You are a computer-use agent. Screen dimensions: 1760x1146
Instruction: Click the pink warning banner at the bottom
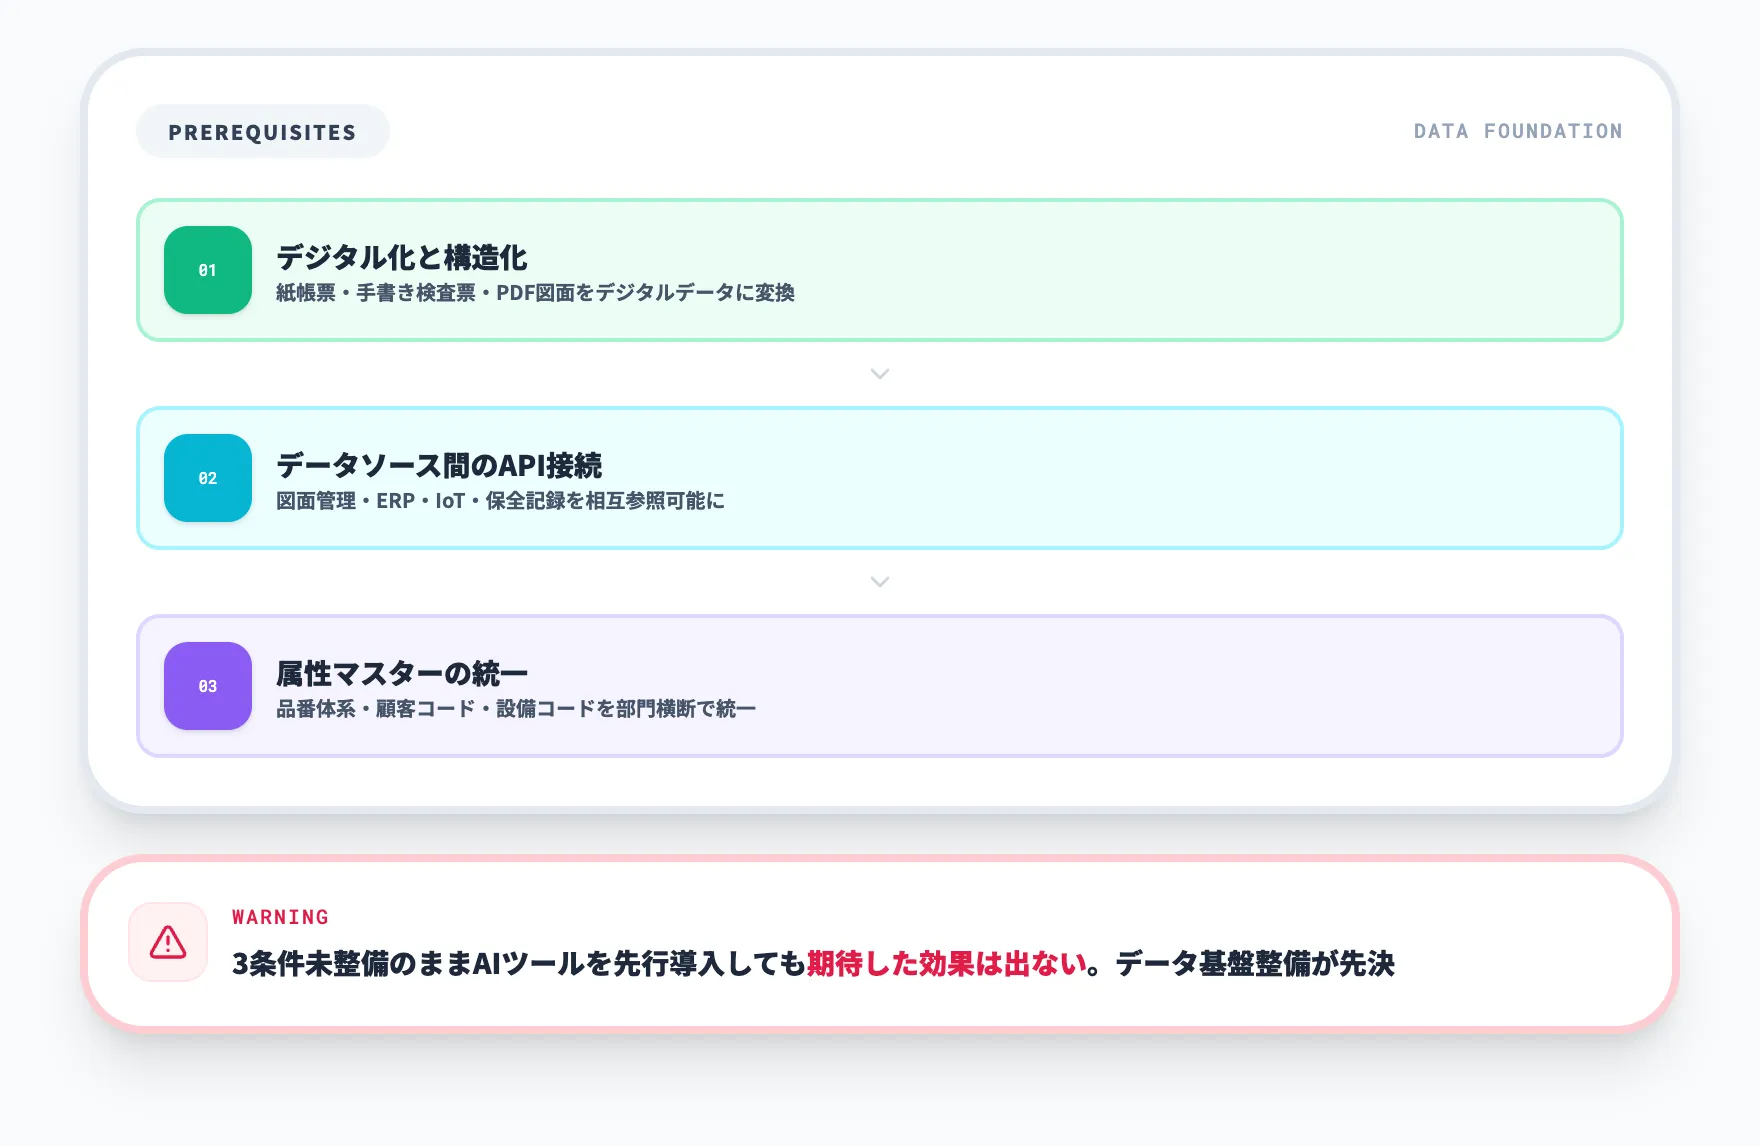[880, 944]
